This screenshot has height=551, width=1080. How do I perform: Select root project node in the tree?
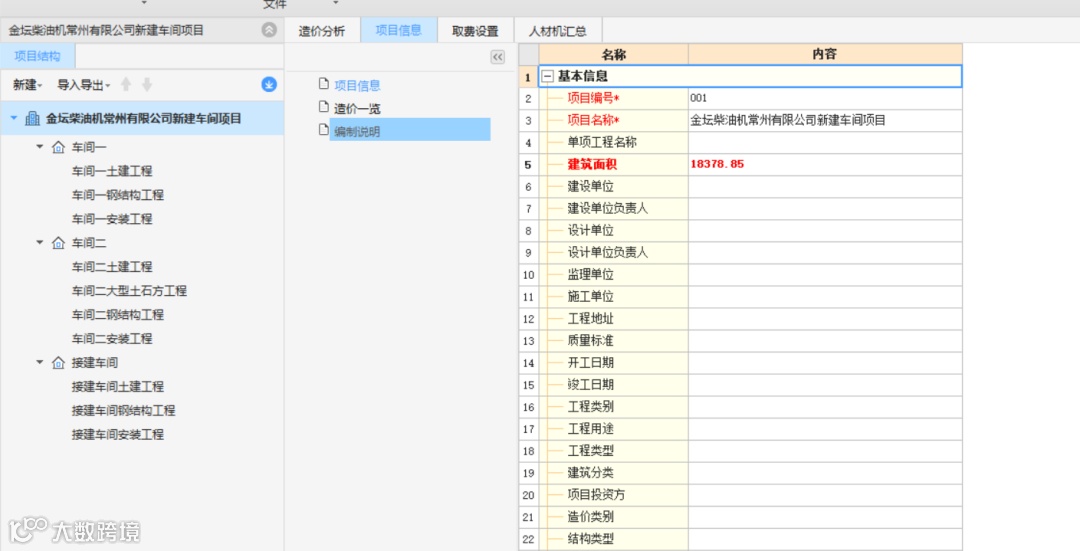[143, 118]
